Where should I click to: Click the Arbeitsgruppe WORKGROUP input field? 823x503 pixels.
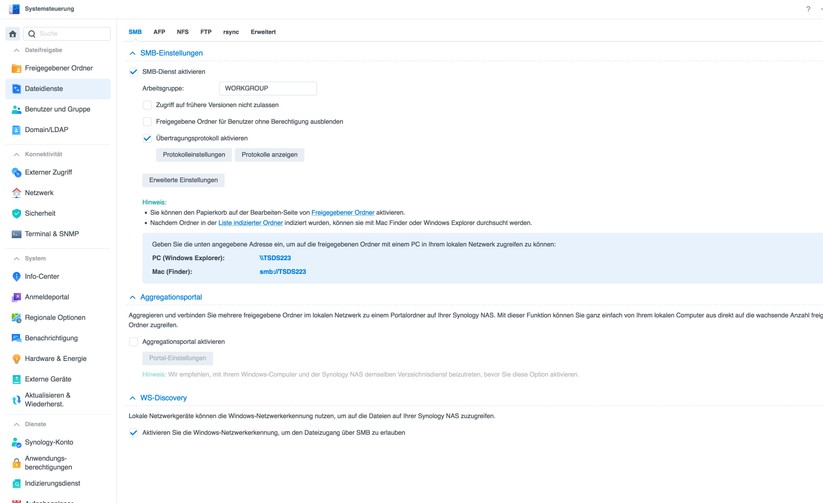[x=268, y=88]
